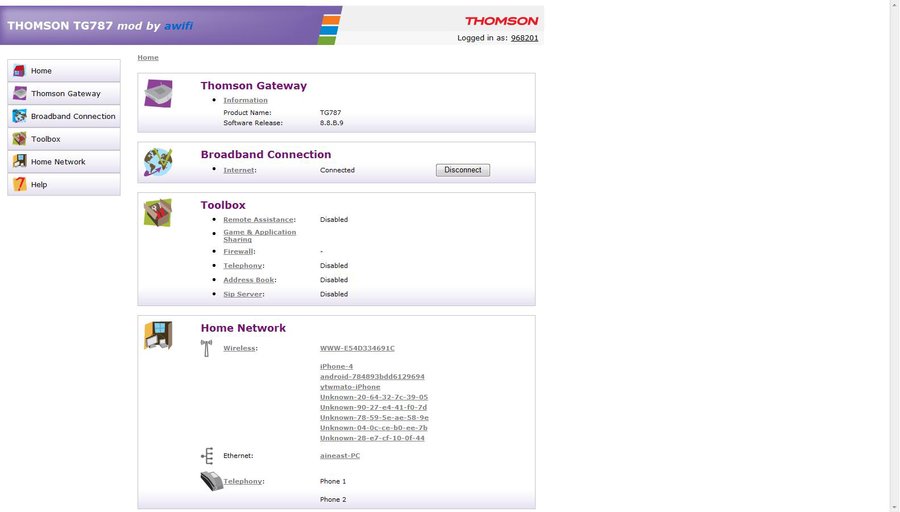Click the Home Network sidebar icon
Viewport: 900px width, 512px height.
tap(20, 161)
